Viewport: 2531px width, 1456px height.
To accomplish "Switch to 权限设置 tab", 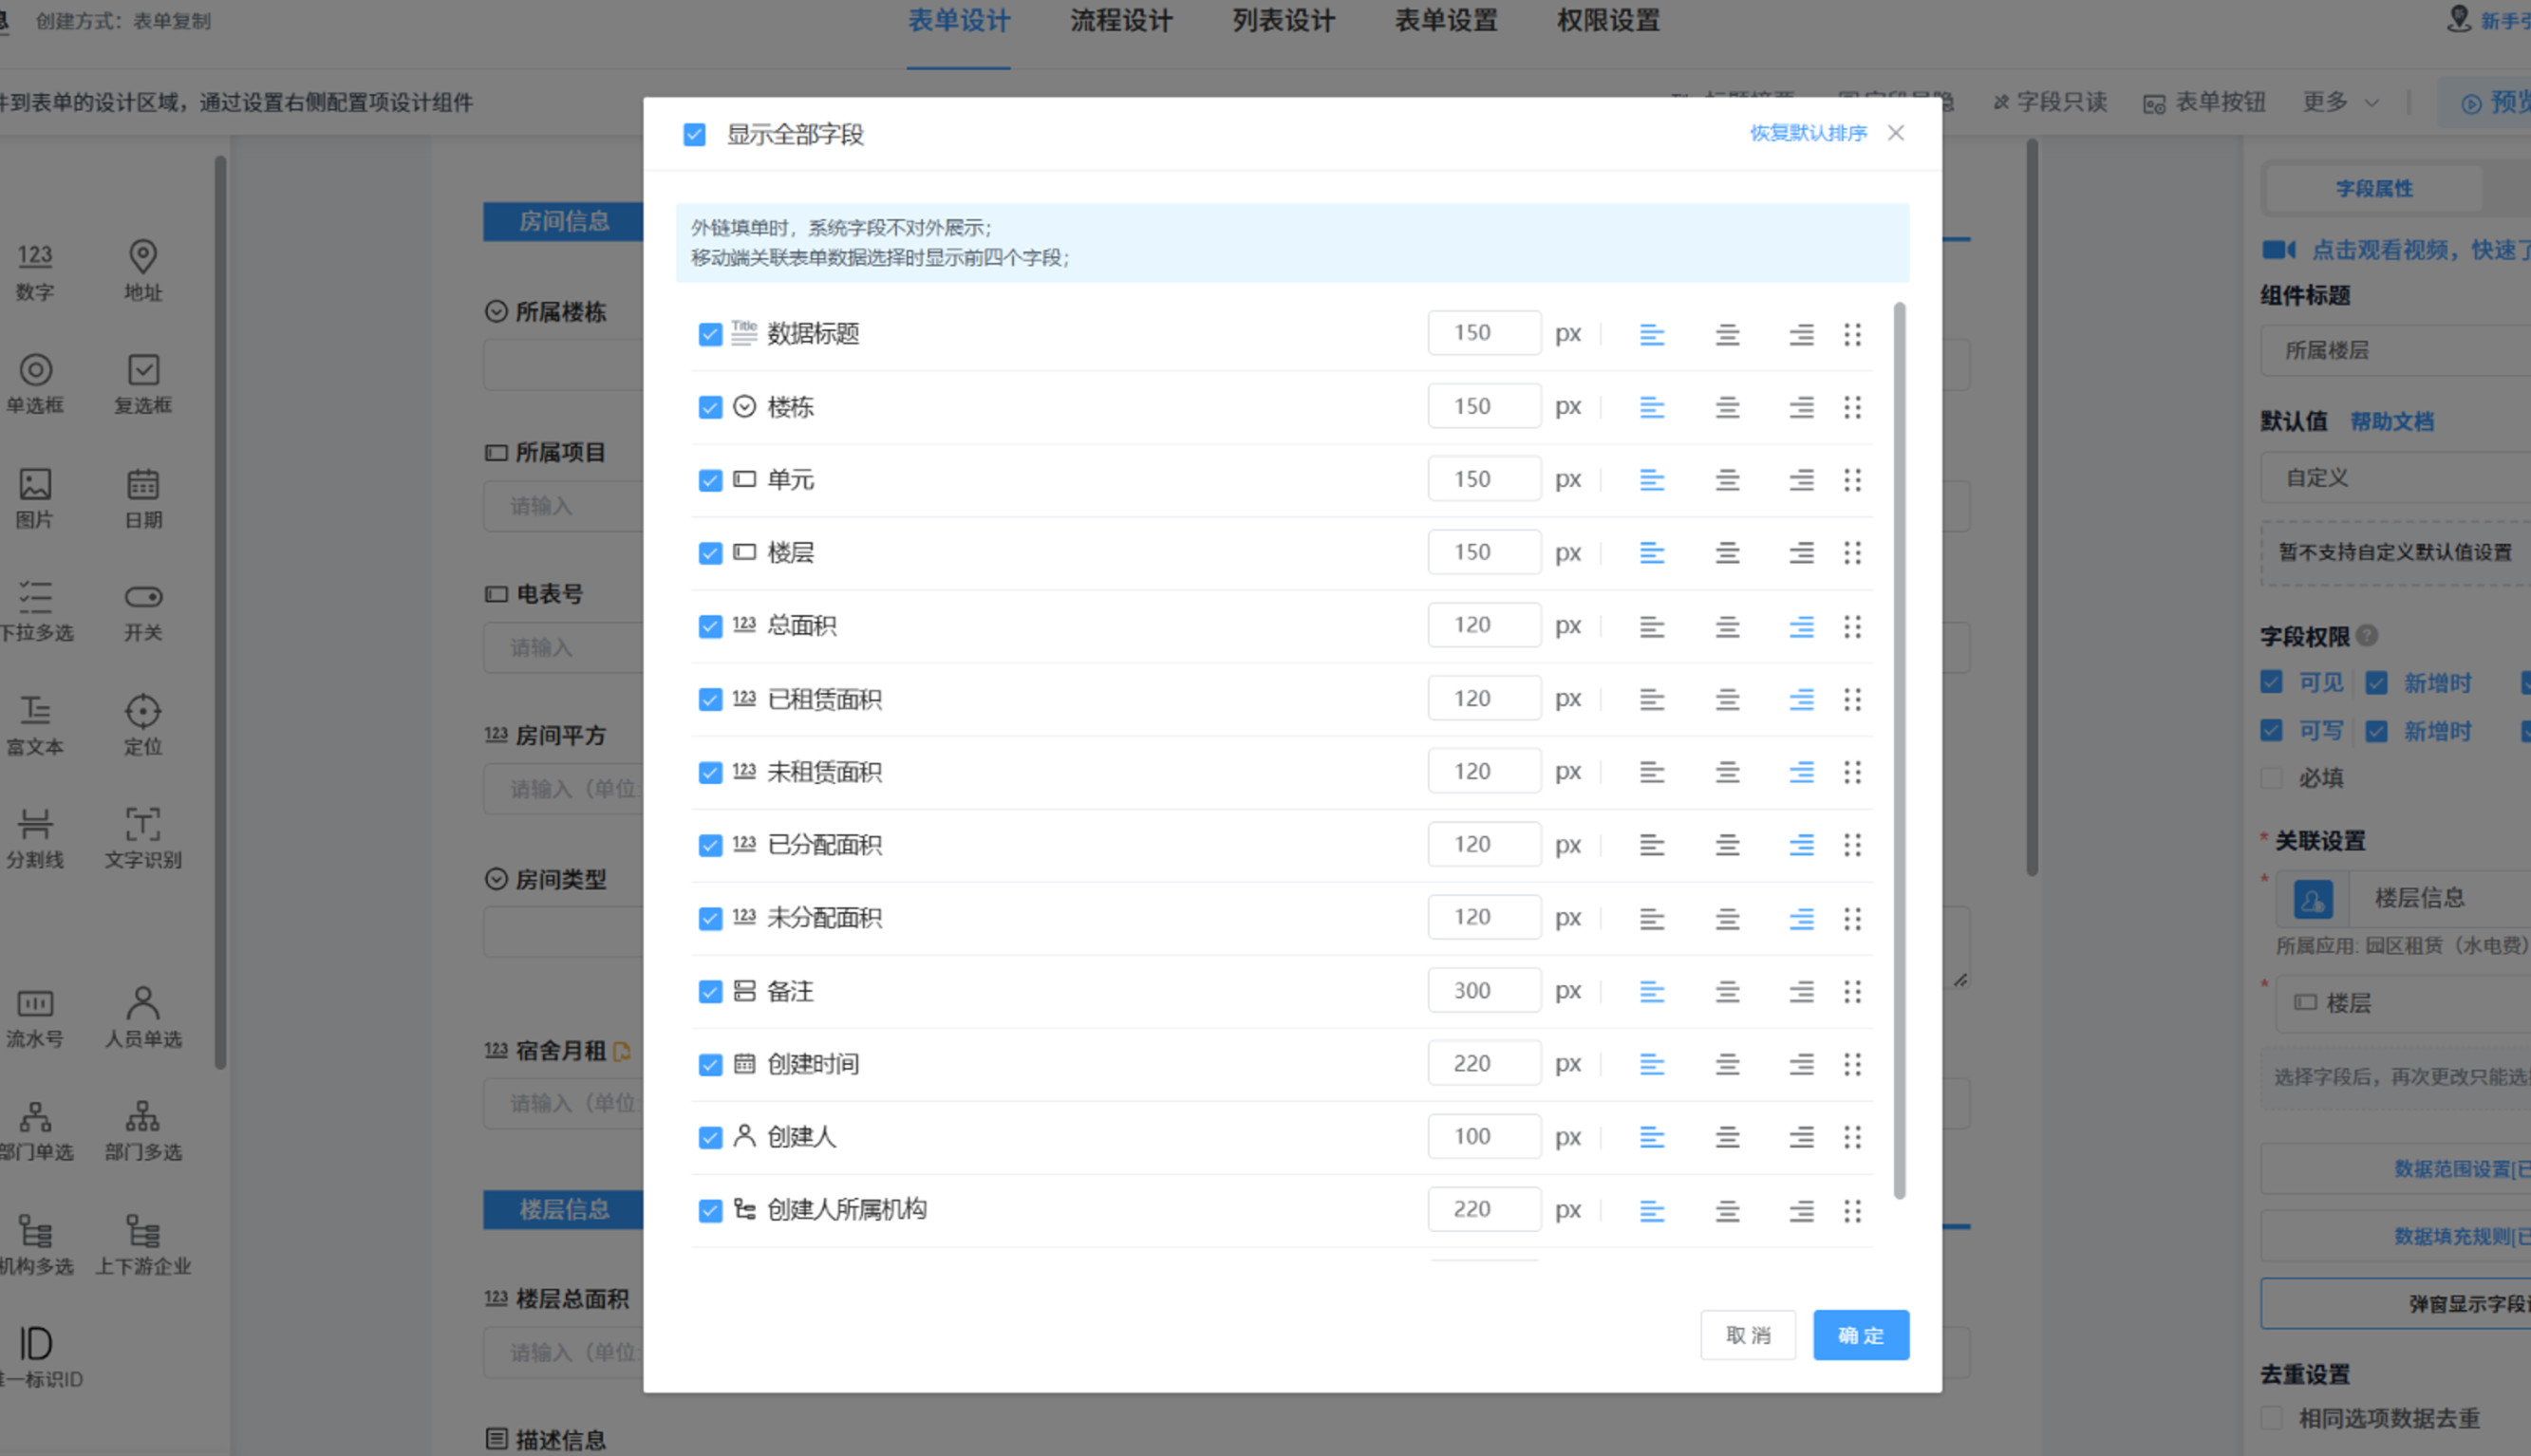I will (x=1608, y=21).
